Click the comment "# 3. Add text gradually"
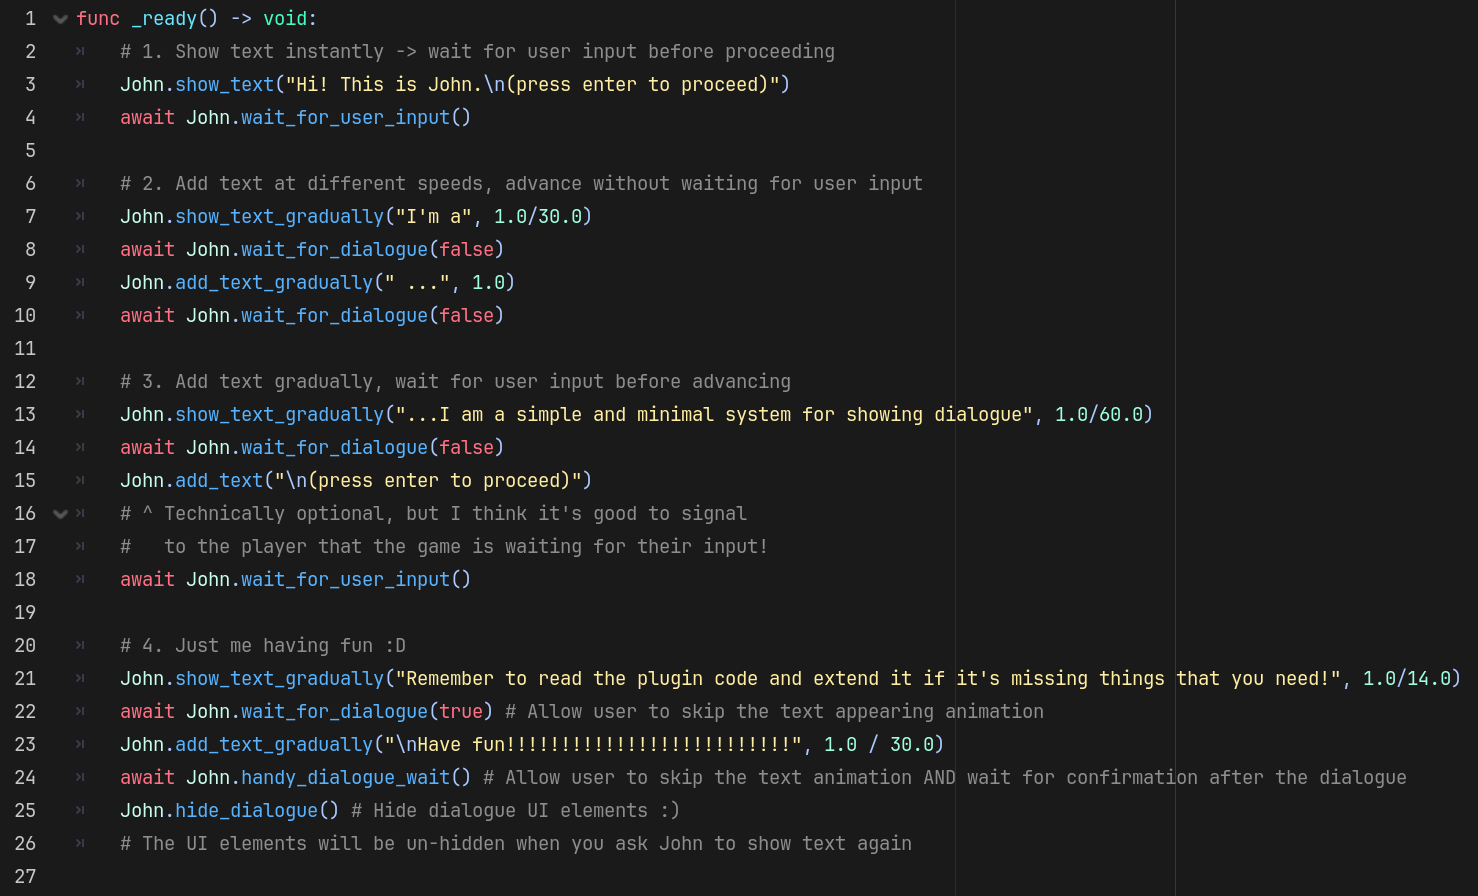The height and width of the screenshot is (896, 1478). 246,382
